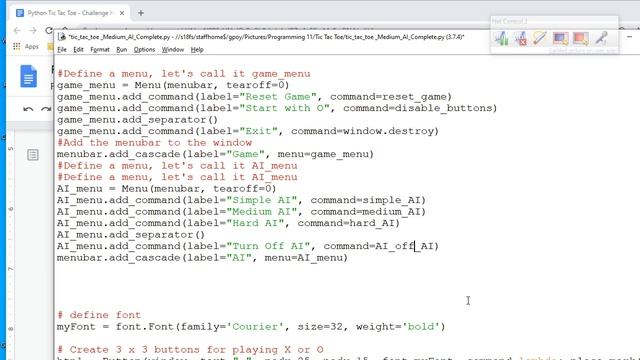Open the Help menu in IDLE
Screen dimensions: 640x360
coord(197,49)
